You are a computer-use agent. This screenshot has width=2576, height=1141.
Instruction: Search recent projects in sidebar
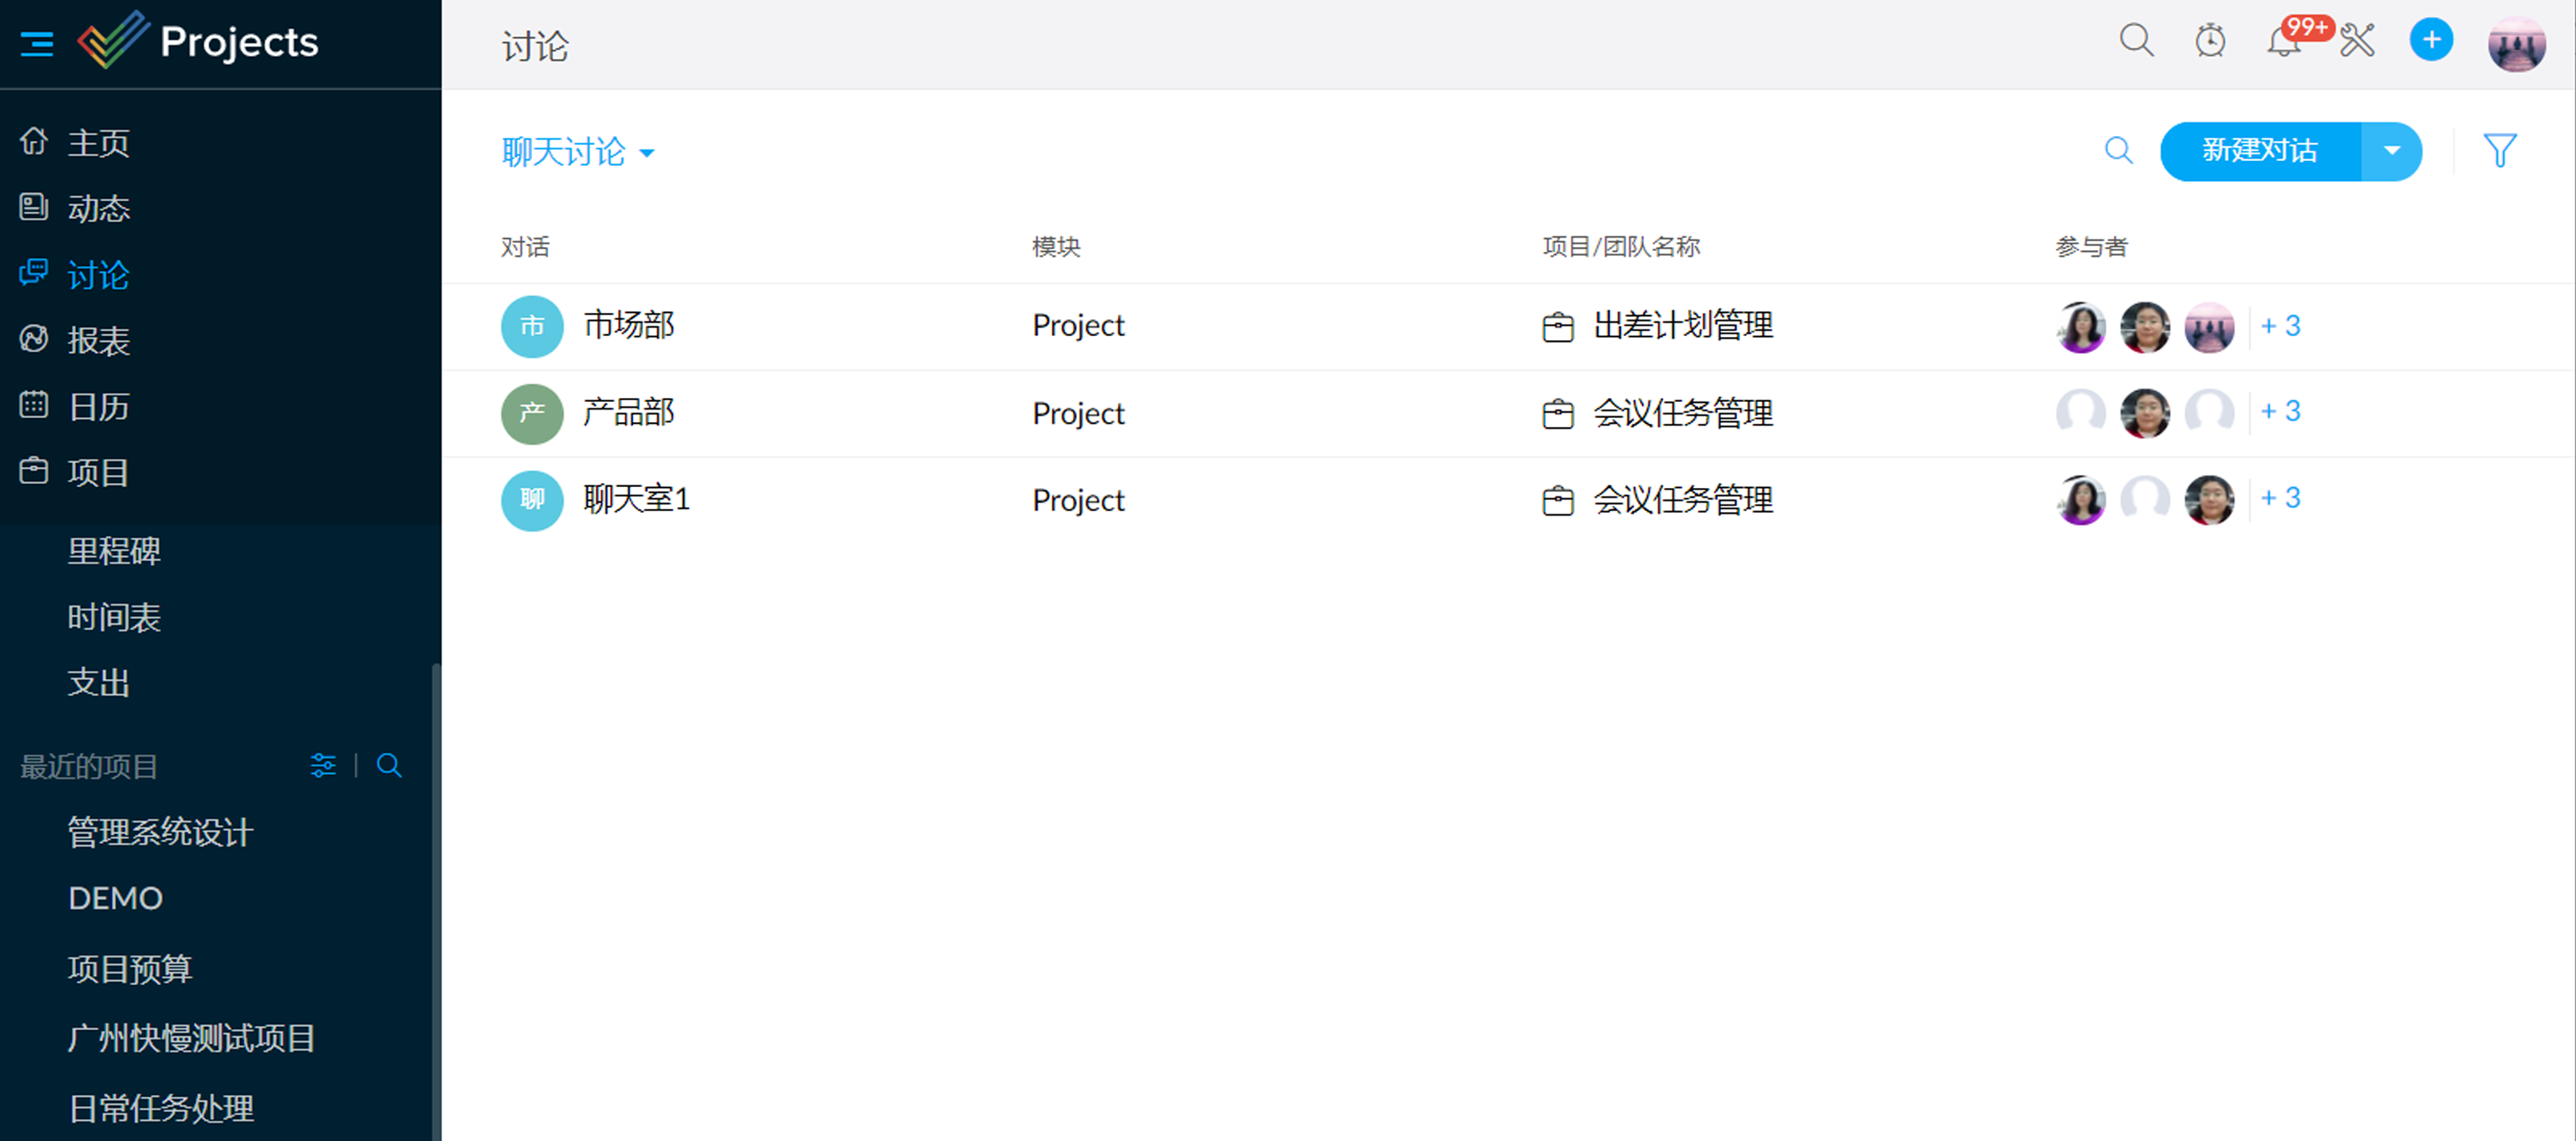389,766
